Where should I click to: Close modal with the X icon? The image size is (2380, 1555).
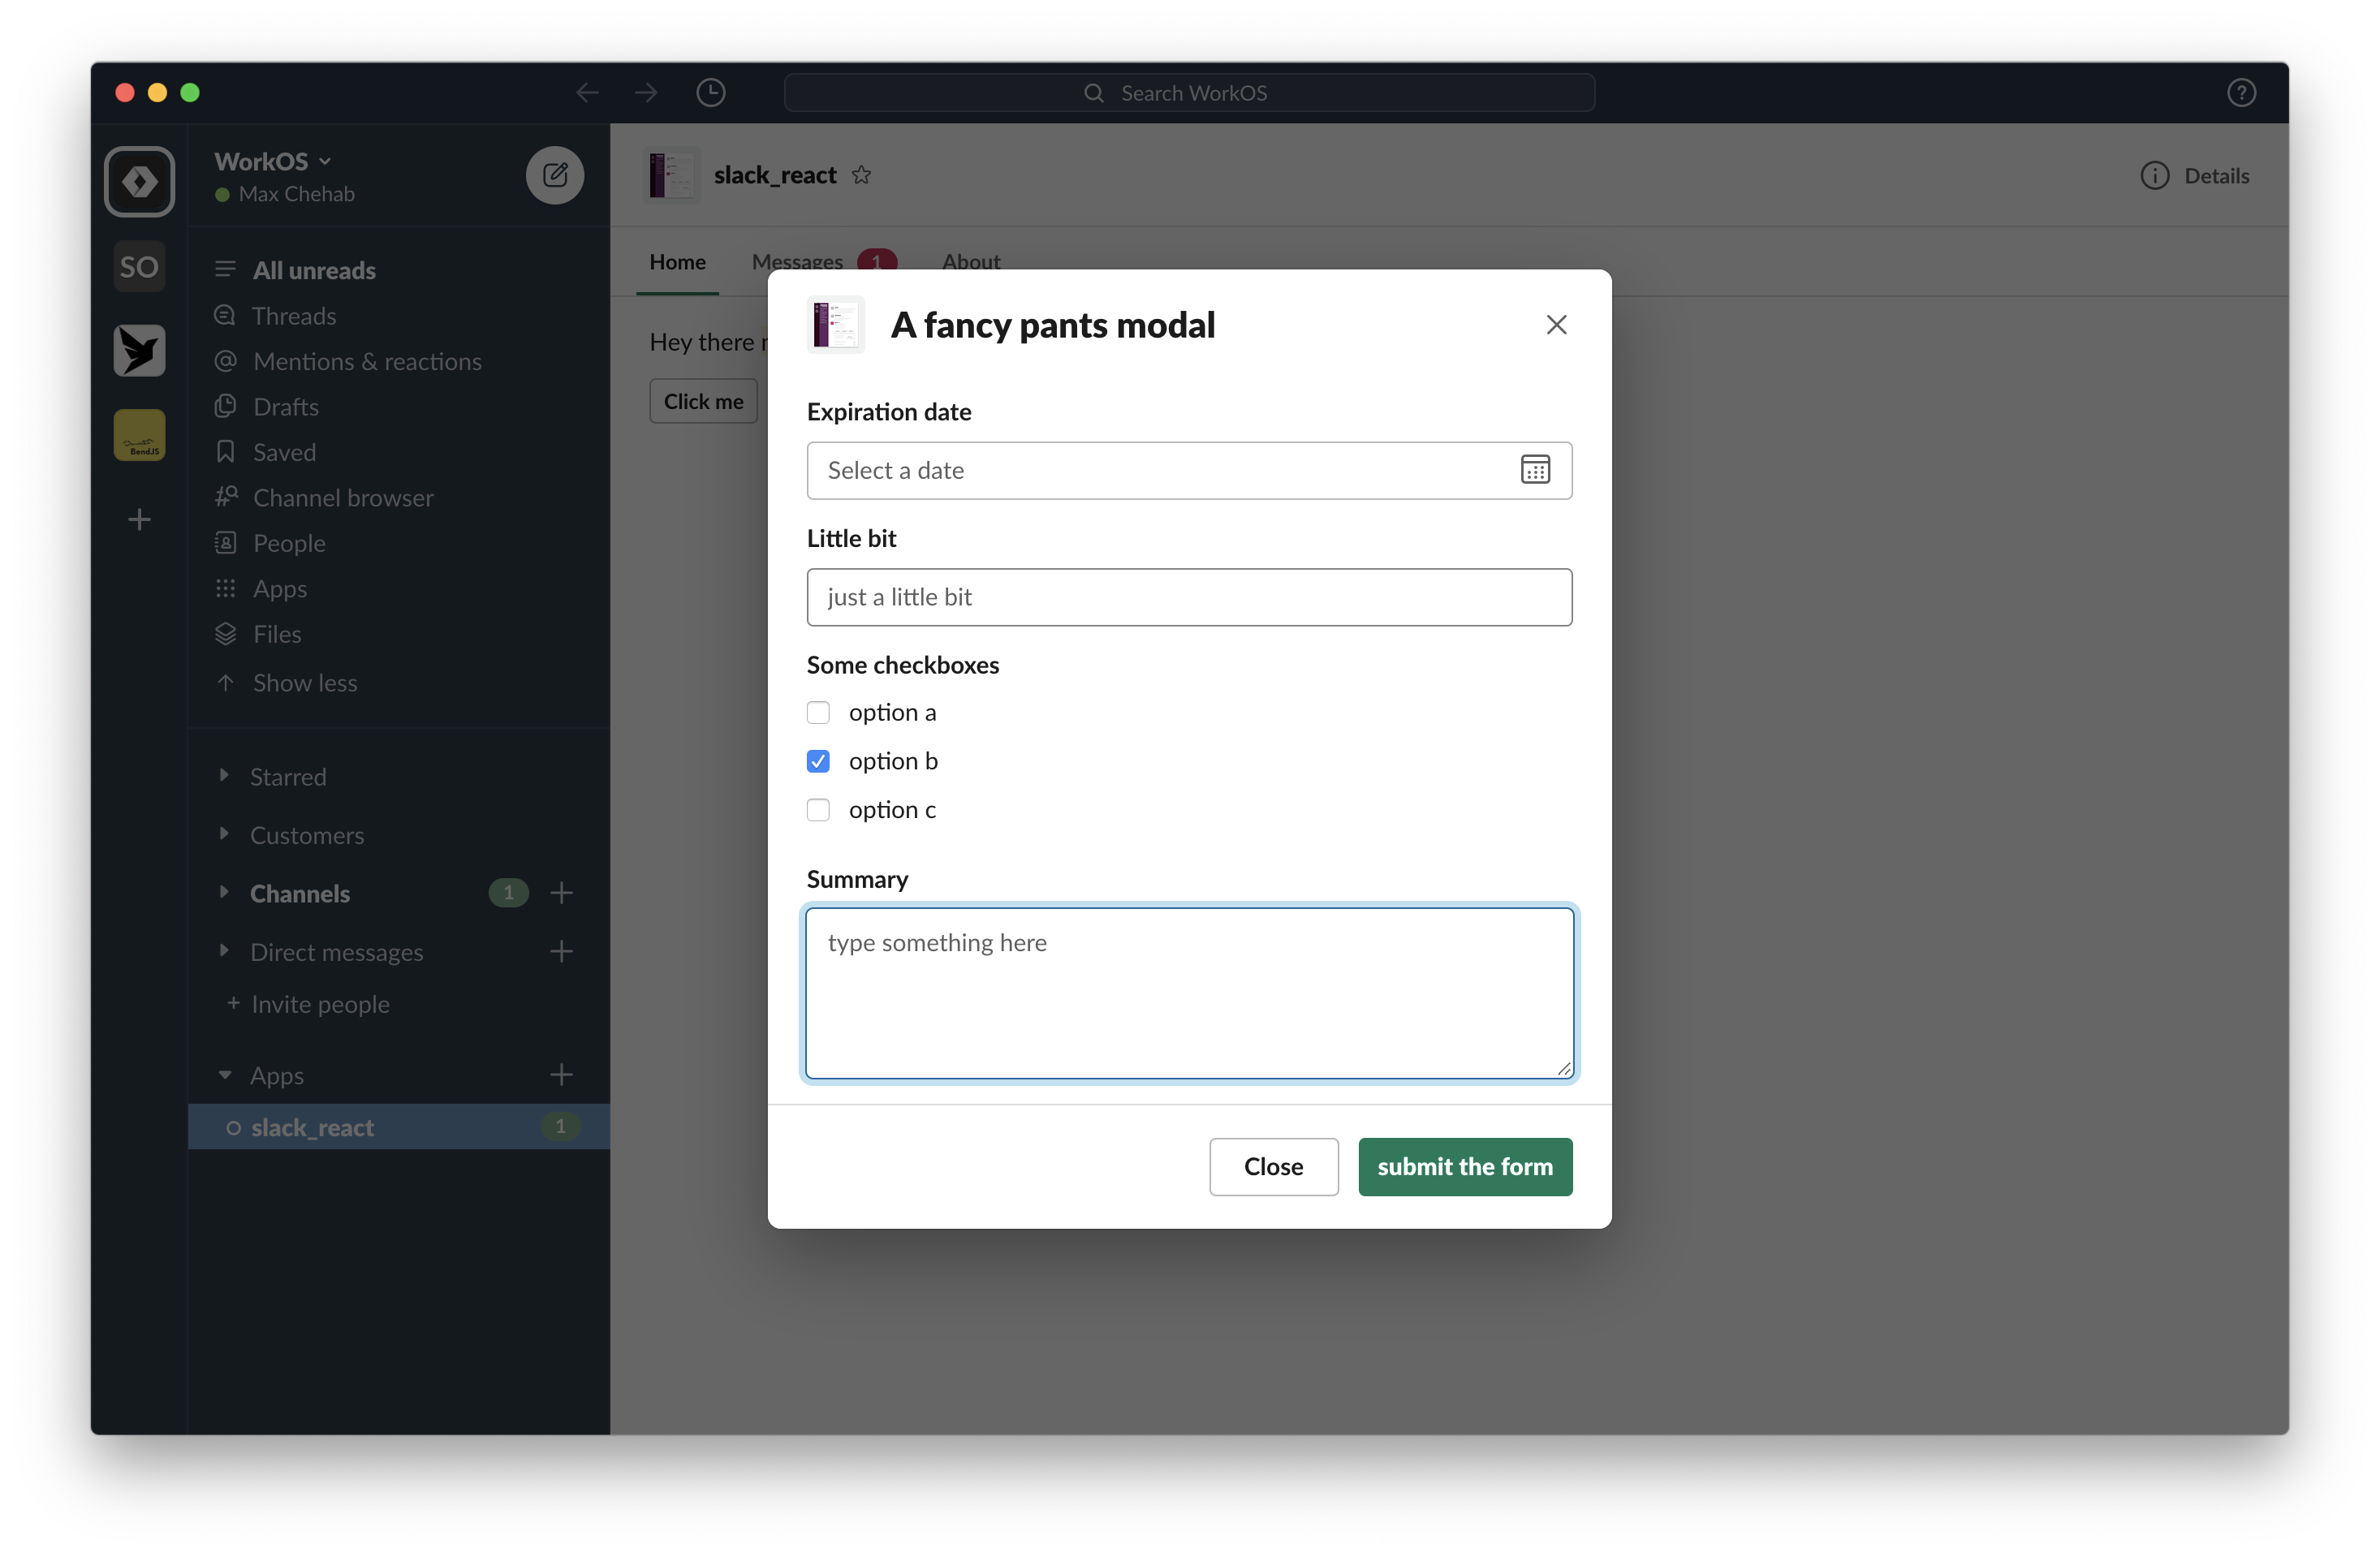[x=1555, y=325]
